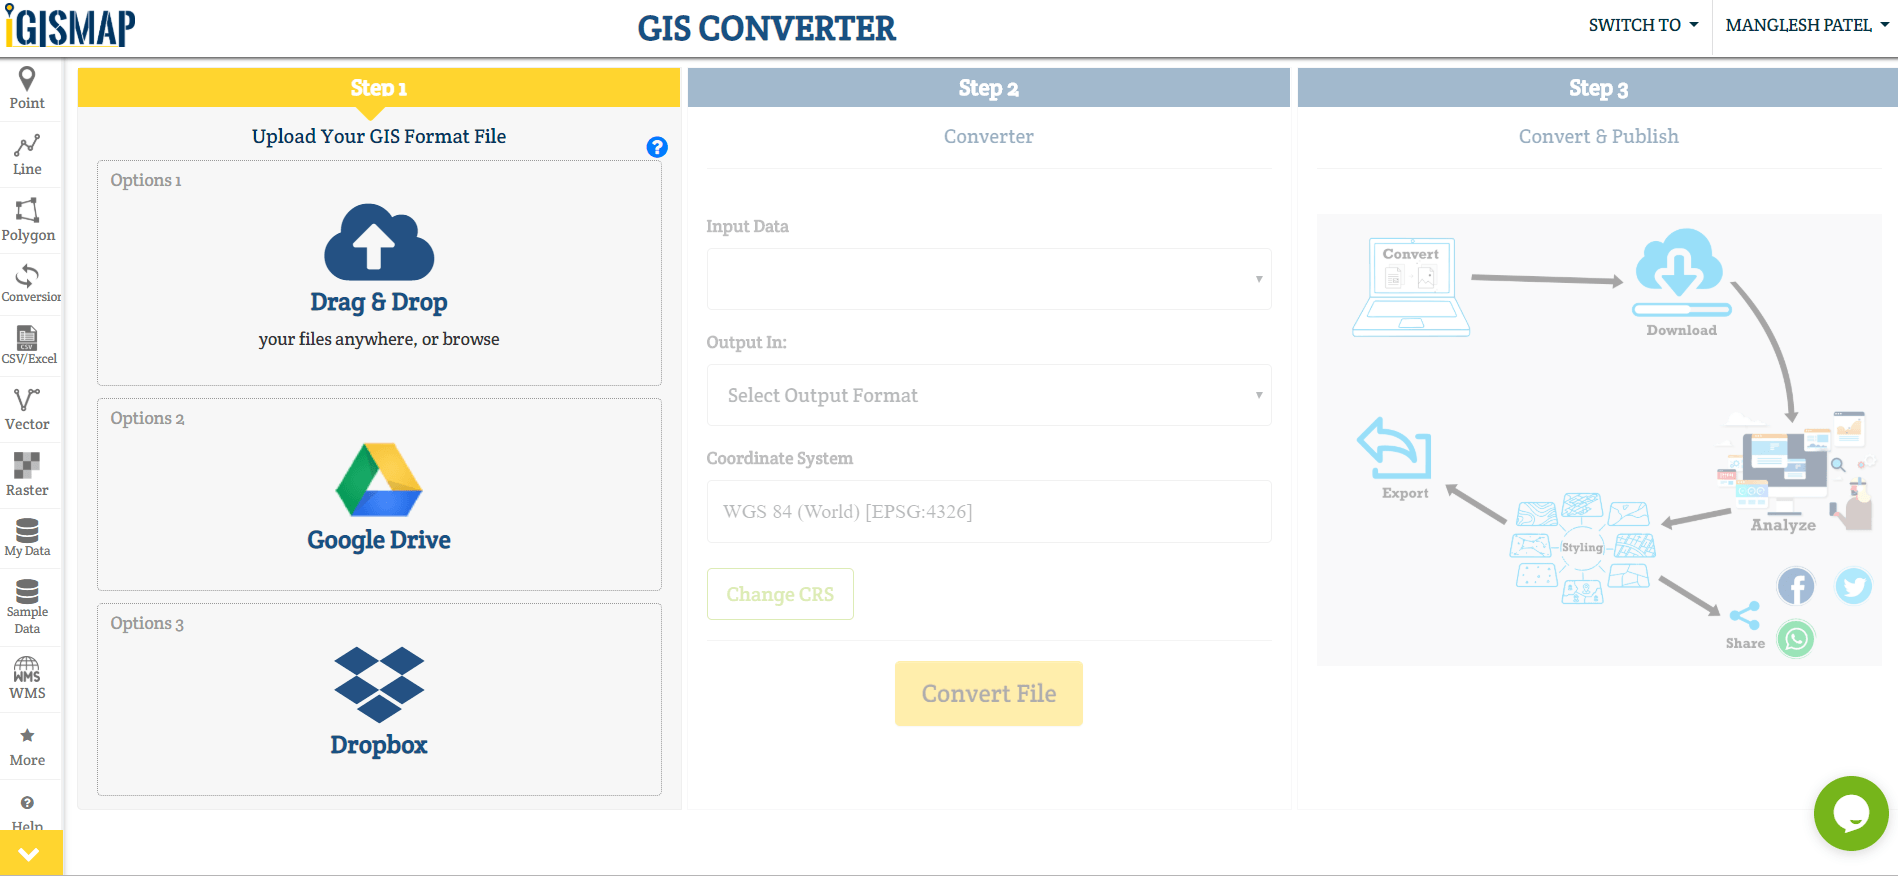This screenshot has width=1898, height=879.
Task: Open the Raster tool in sidebar
Action: (27, 474)
